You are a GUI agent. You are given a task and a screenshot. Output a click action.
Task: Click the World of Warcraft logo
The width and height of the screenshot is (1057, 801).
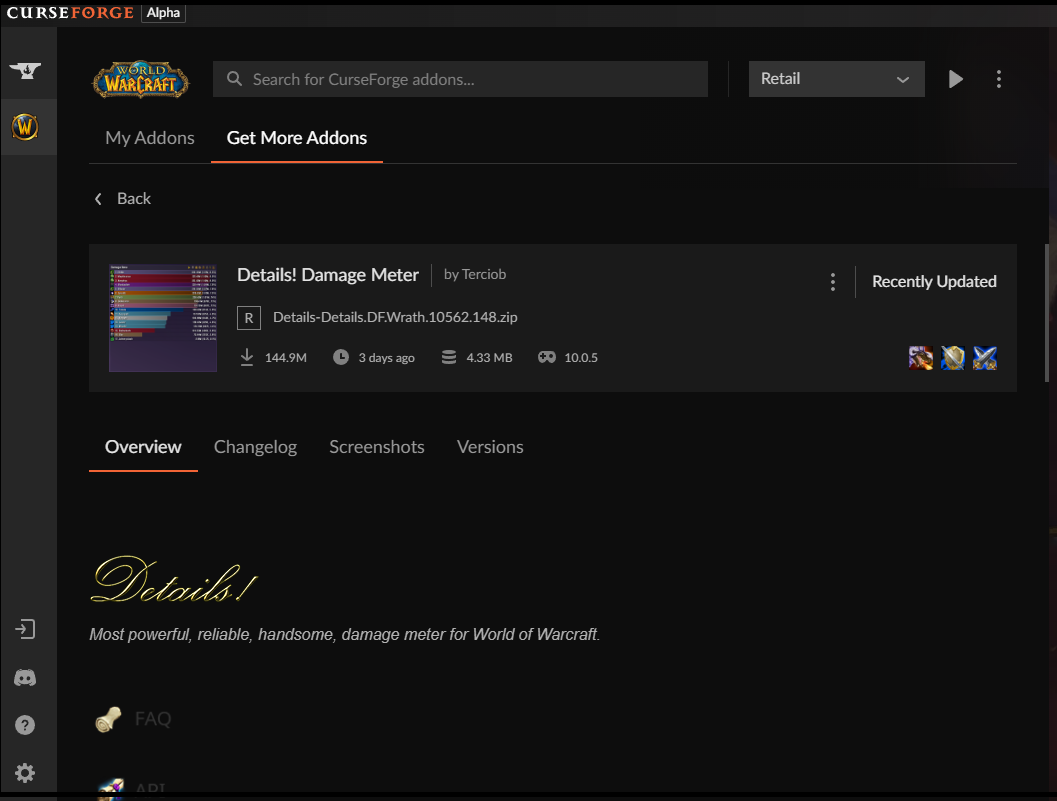click(140, 80)
